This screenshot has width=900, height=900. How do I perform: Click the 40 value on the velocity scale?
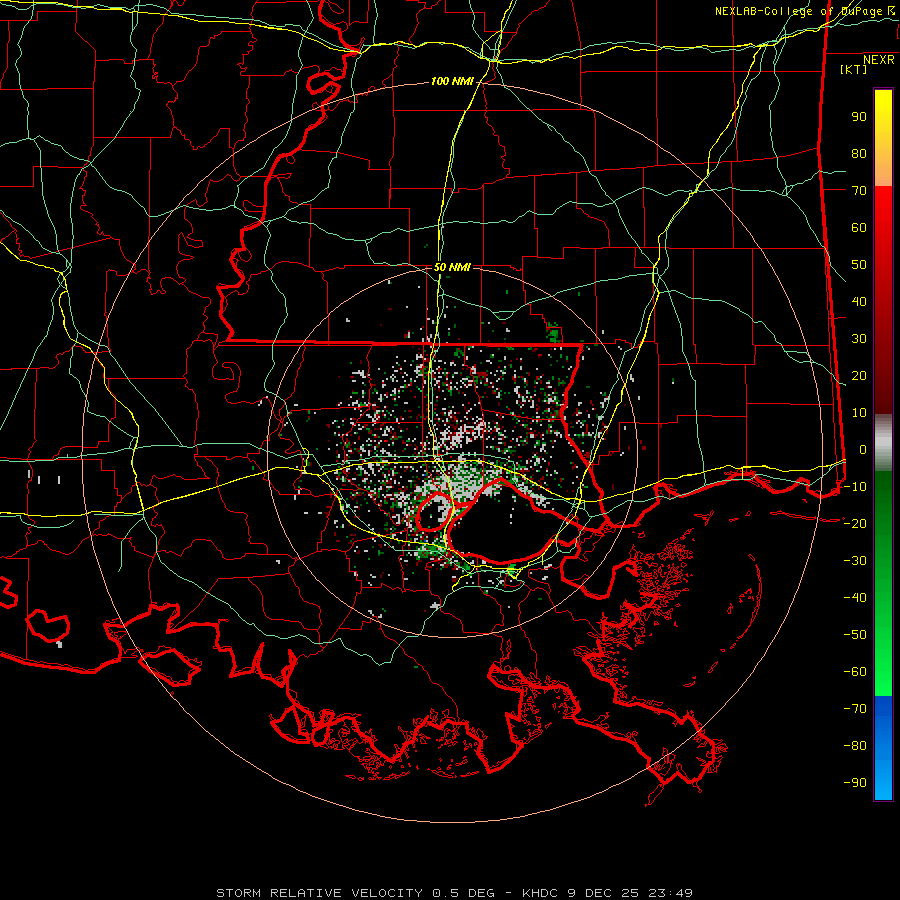859,301
